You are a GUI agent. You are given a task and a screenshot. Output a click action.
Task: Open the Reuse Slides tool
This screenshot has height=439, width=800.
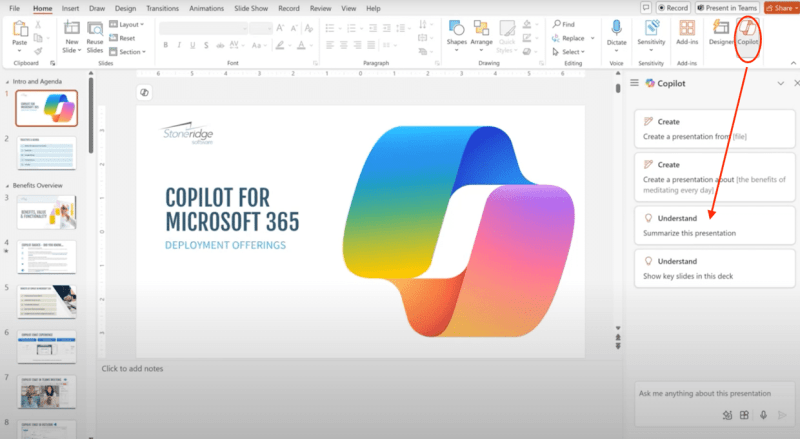pos(95,36)
